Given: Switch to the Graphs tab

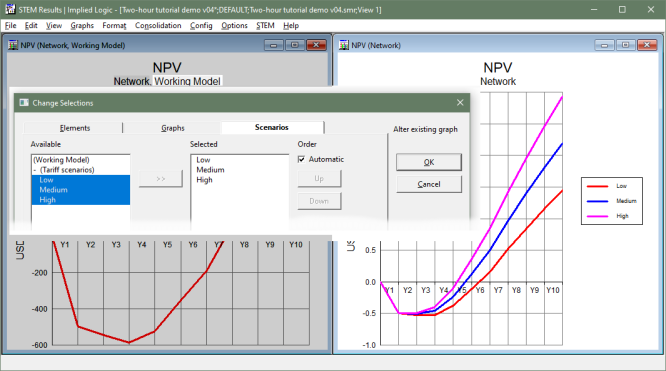Looking at the screenshot, I should pos(172,128).
